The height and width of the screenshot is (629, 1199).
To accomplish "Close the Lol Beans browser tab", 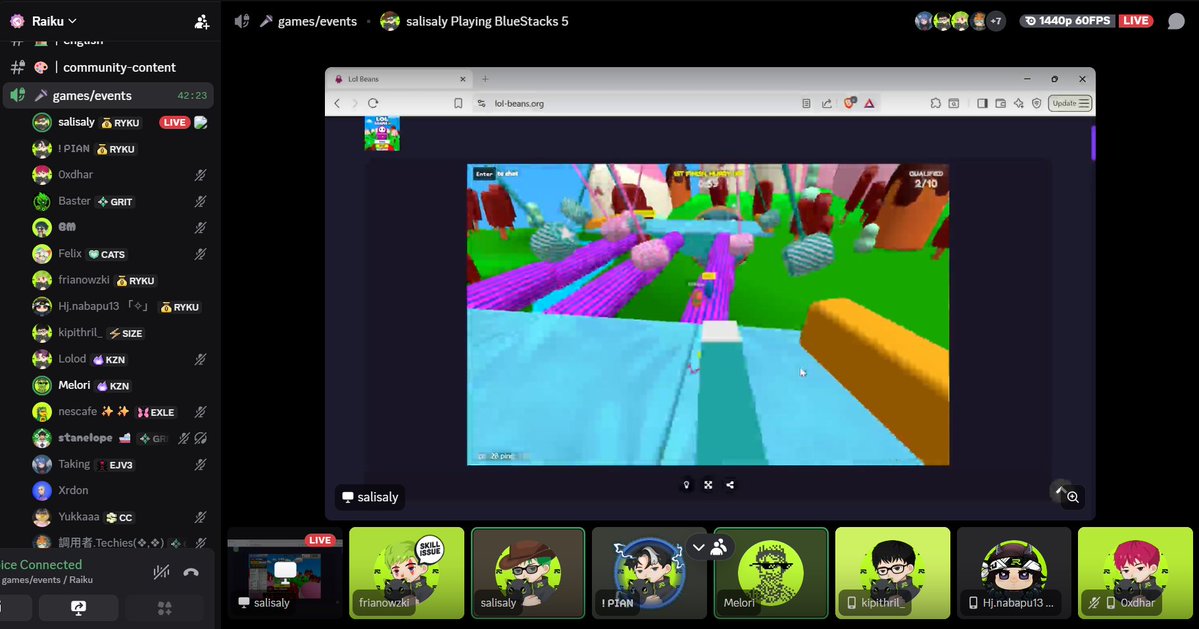I will pos(462,79).
